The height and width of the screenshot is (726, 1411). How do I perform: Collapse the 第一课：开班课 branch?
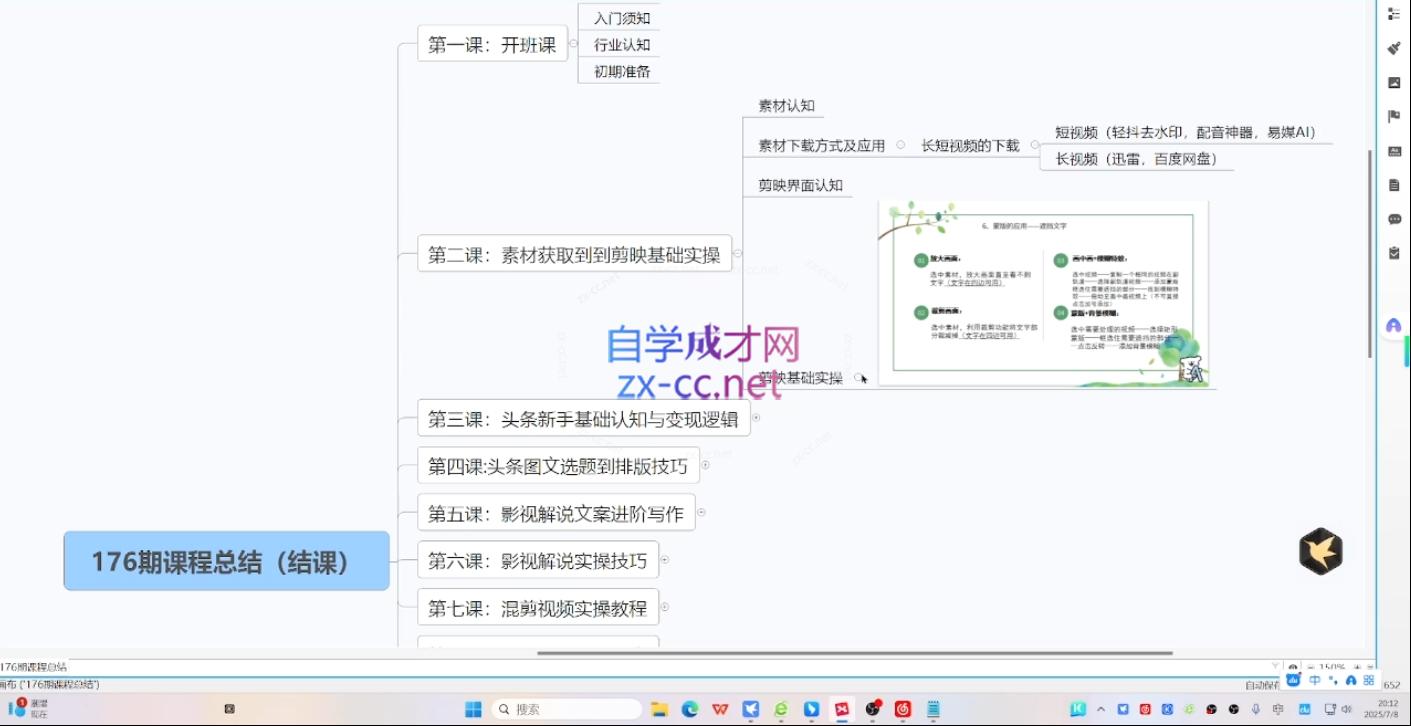tap(573, 44)
